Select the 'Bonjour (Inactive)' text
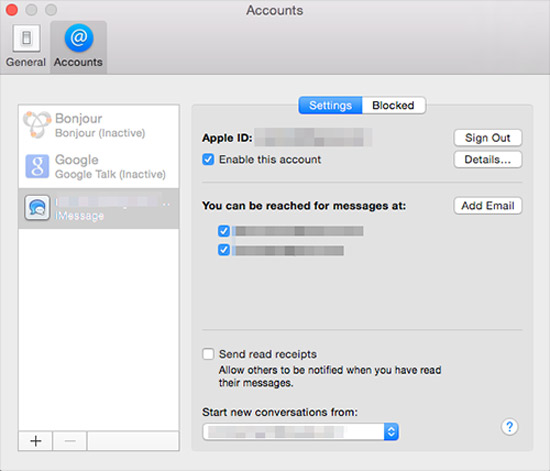 [x=100, y=133]
